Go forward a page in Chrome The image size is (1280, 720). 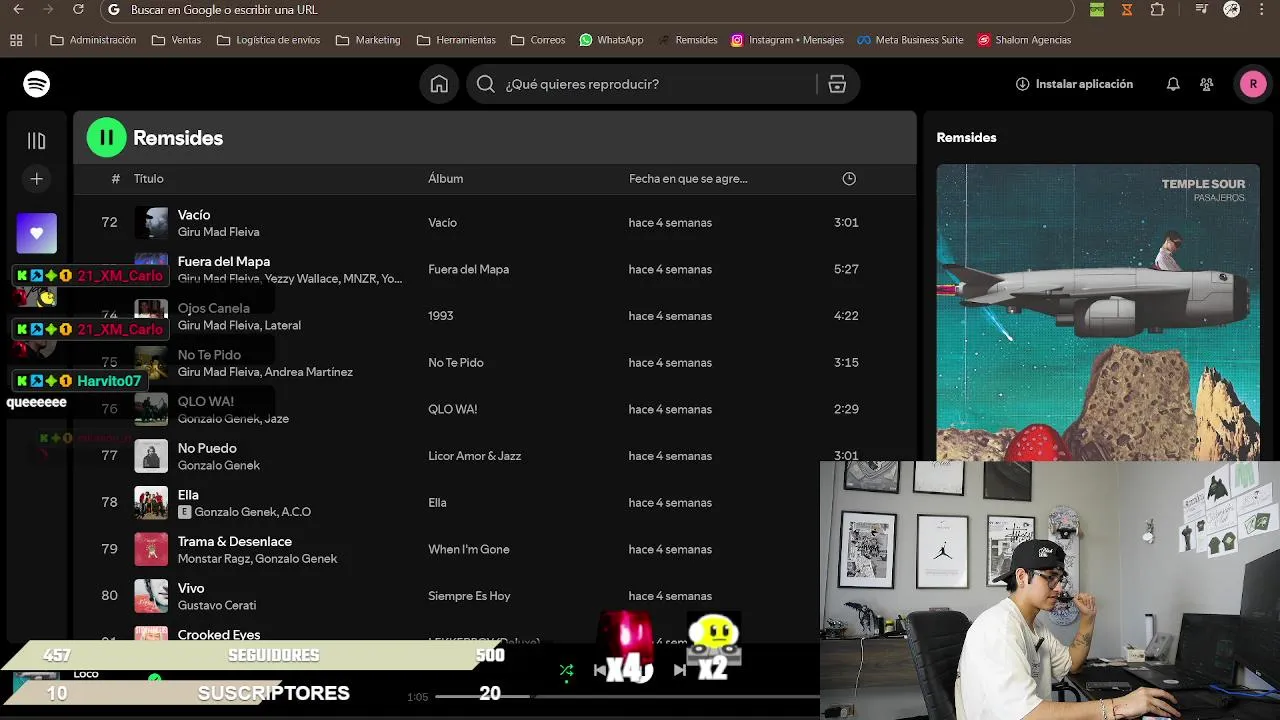[48, 9]
